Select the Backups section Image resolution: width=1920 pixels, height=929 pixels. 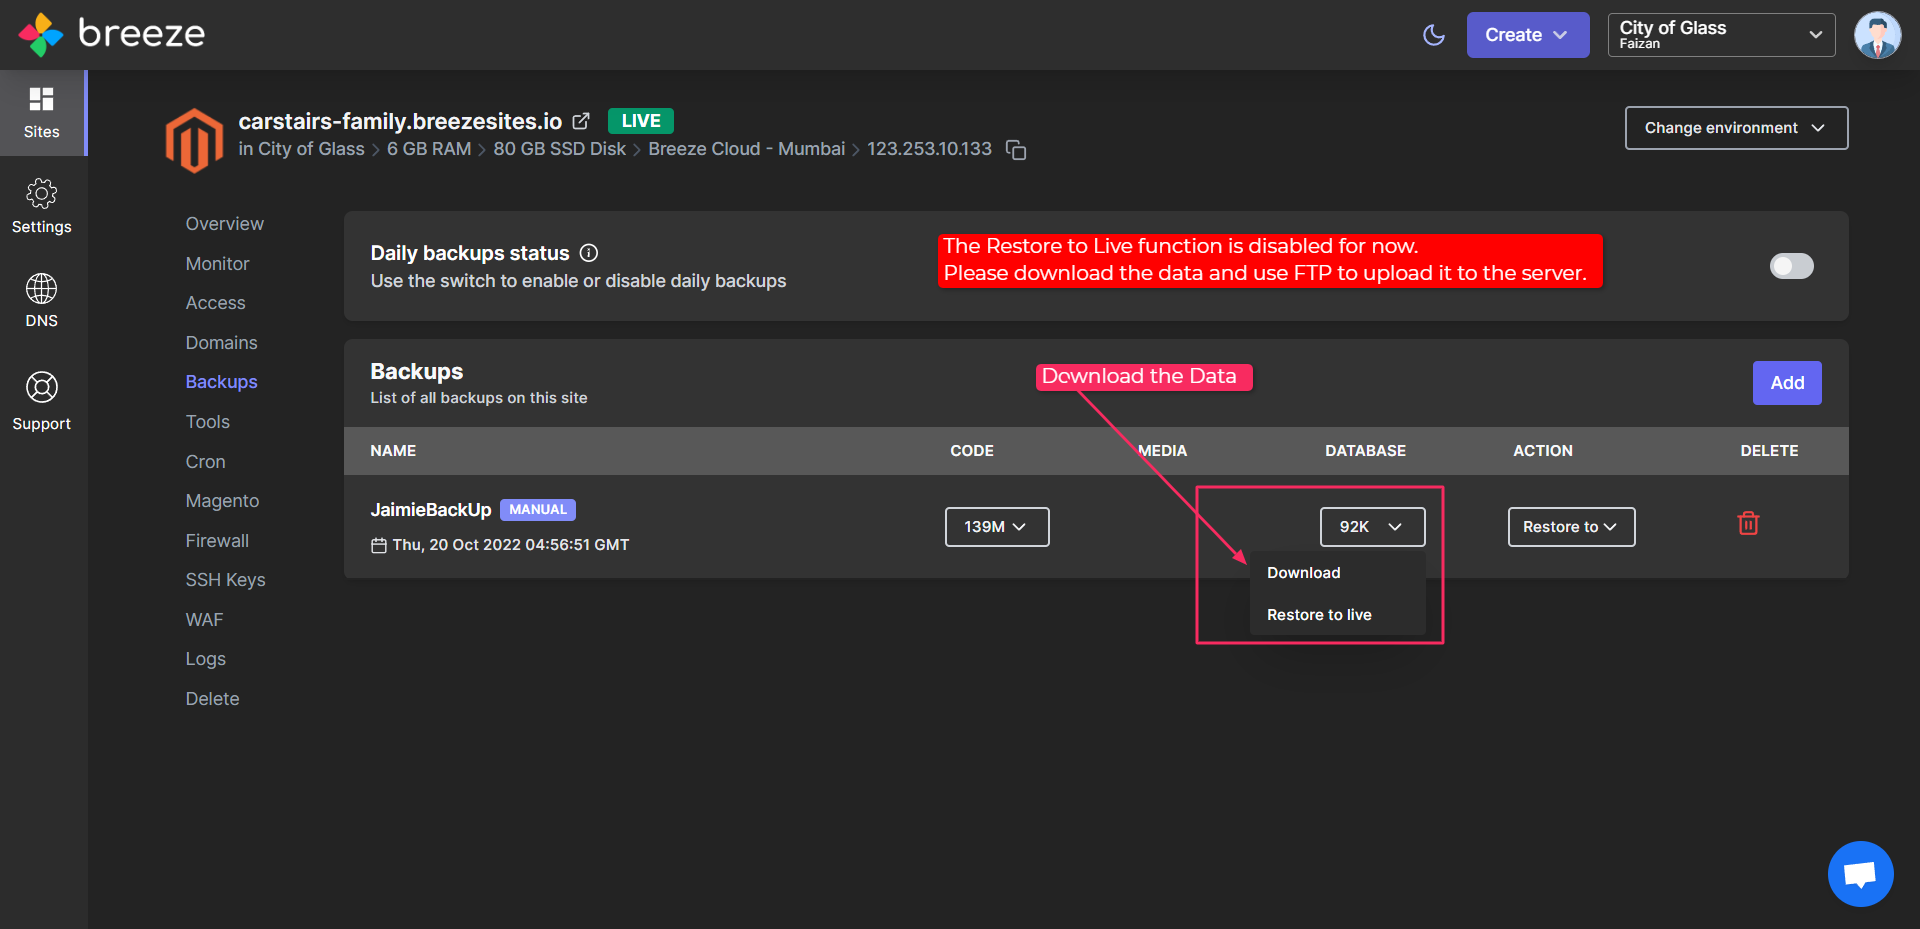pyautogui.click(x=221, y=382)
